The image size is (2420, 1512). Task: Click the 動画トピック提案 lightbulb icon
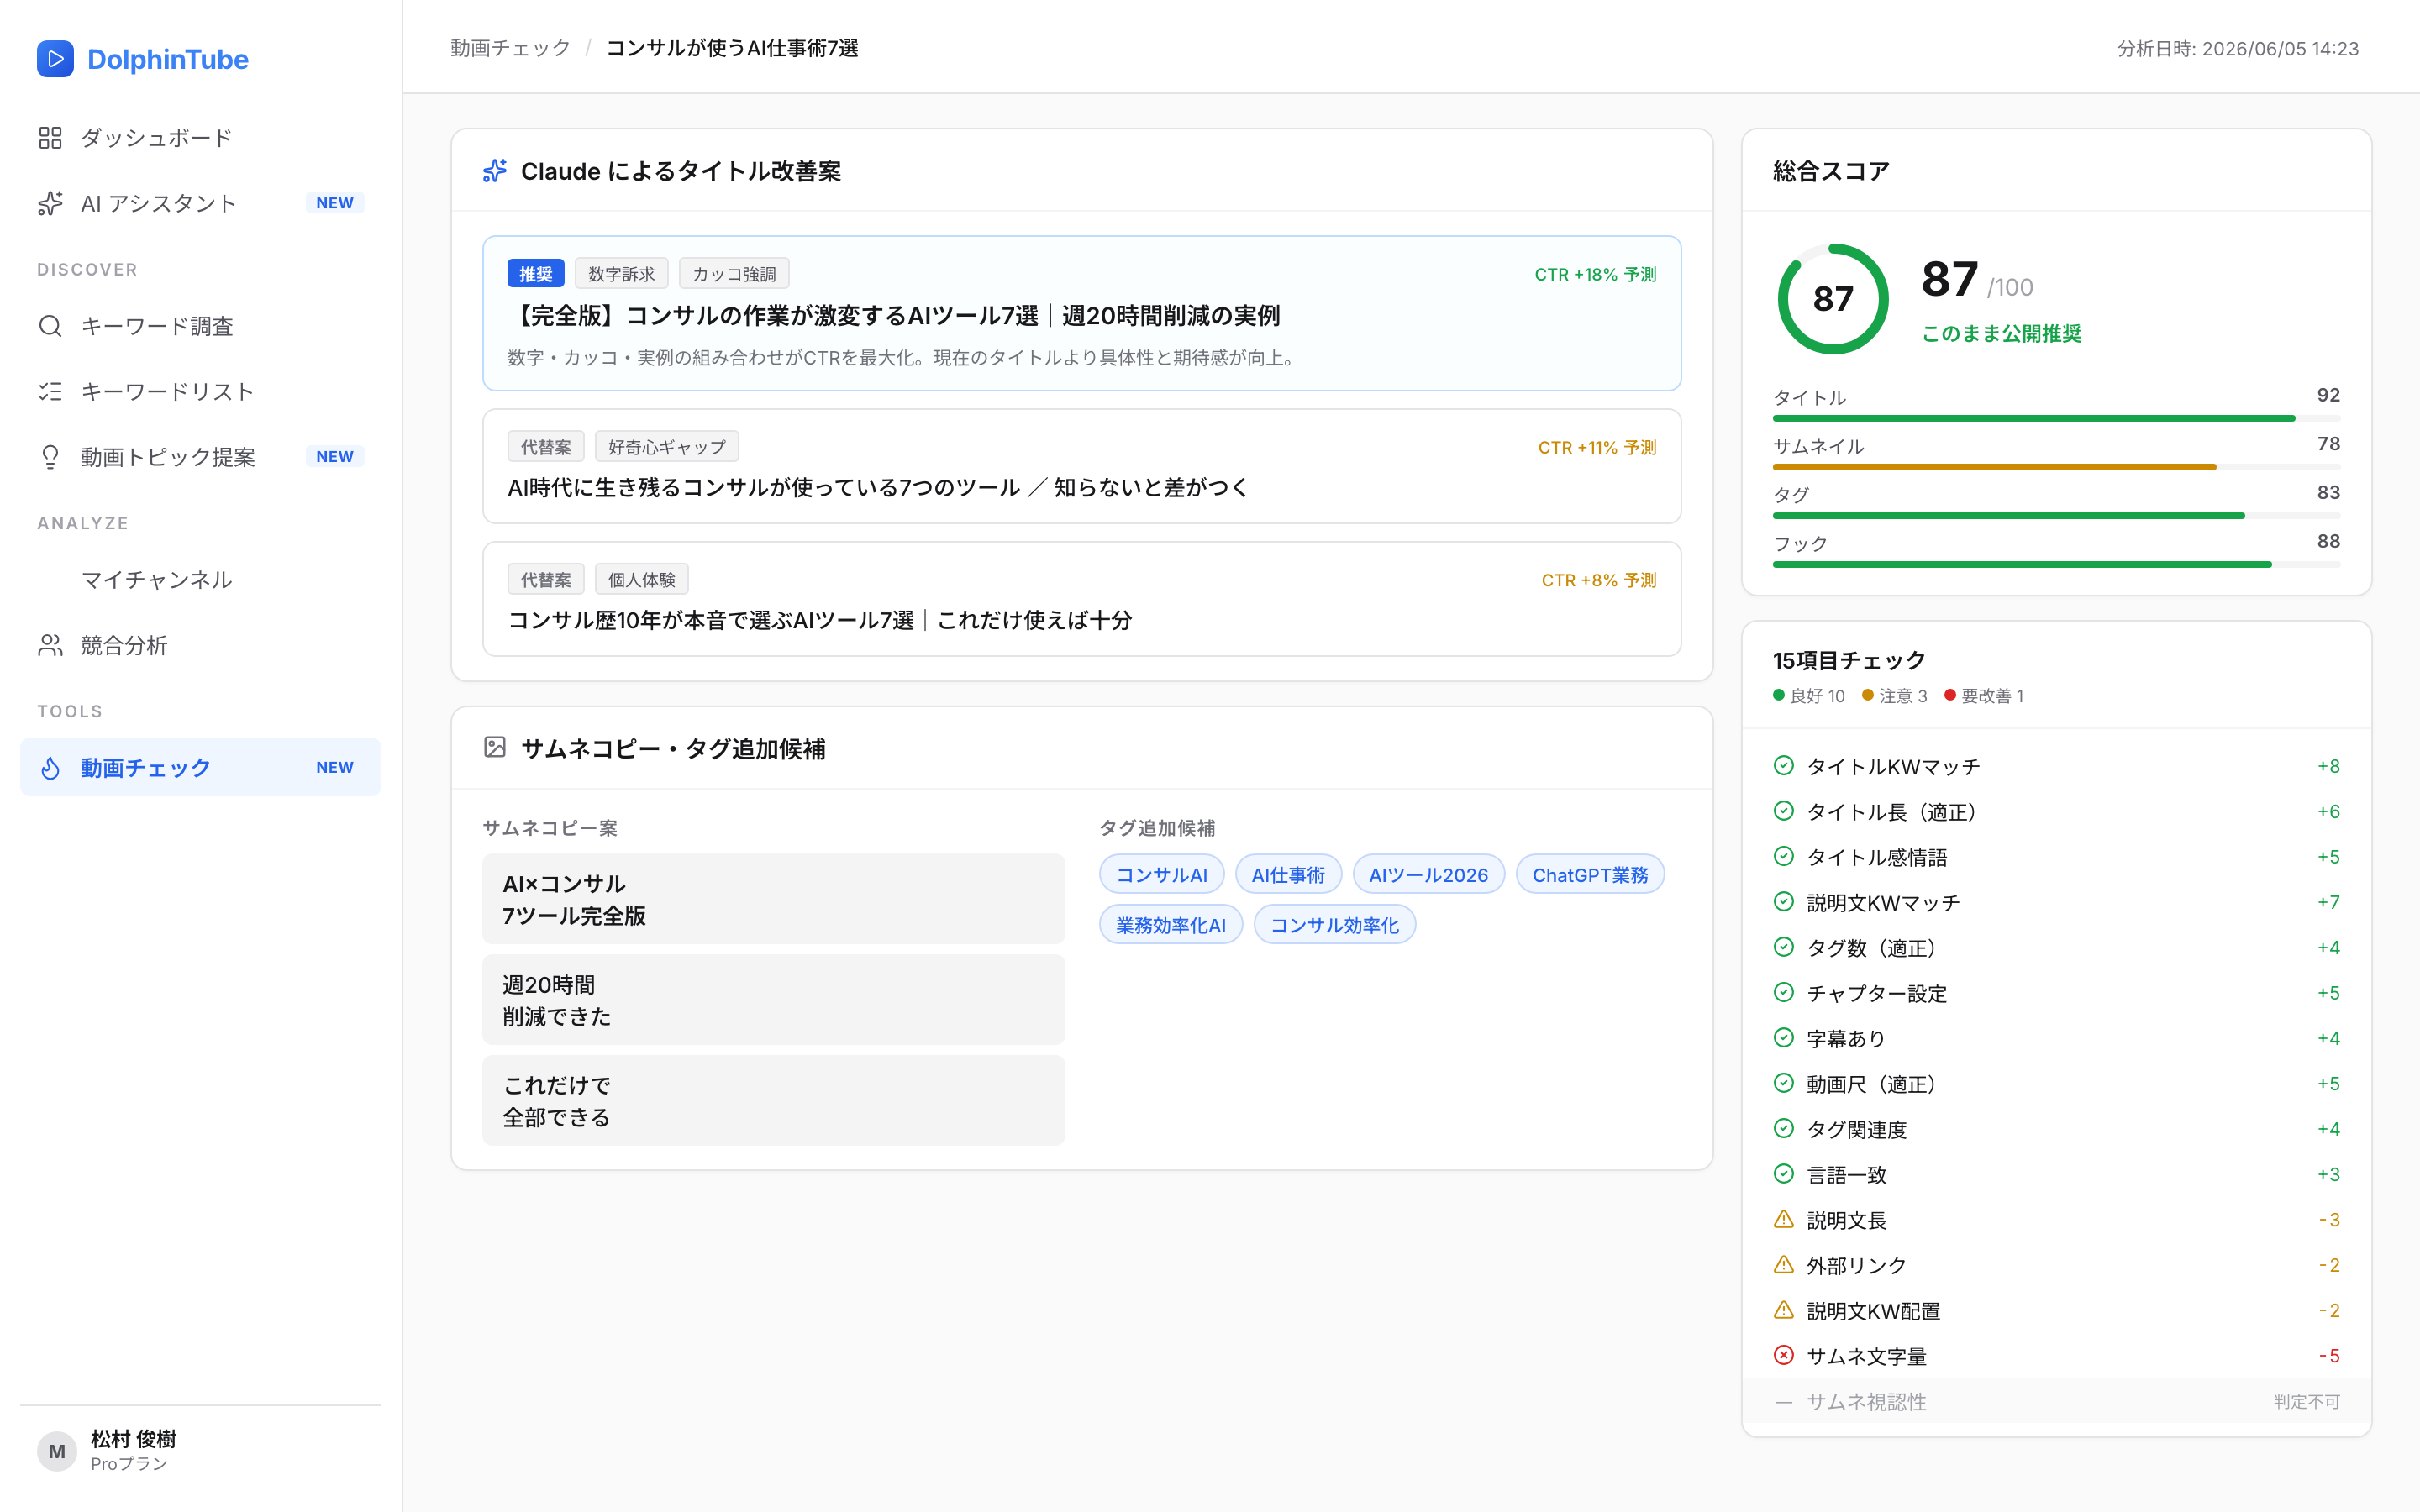tap(50, 457)
